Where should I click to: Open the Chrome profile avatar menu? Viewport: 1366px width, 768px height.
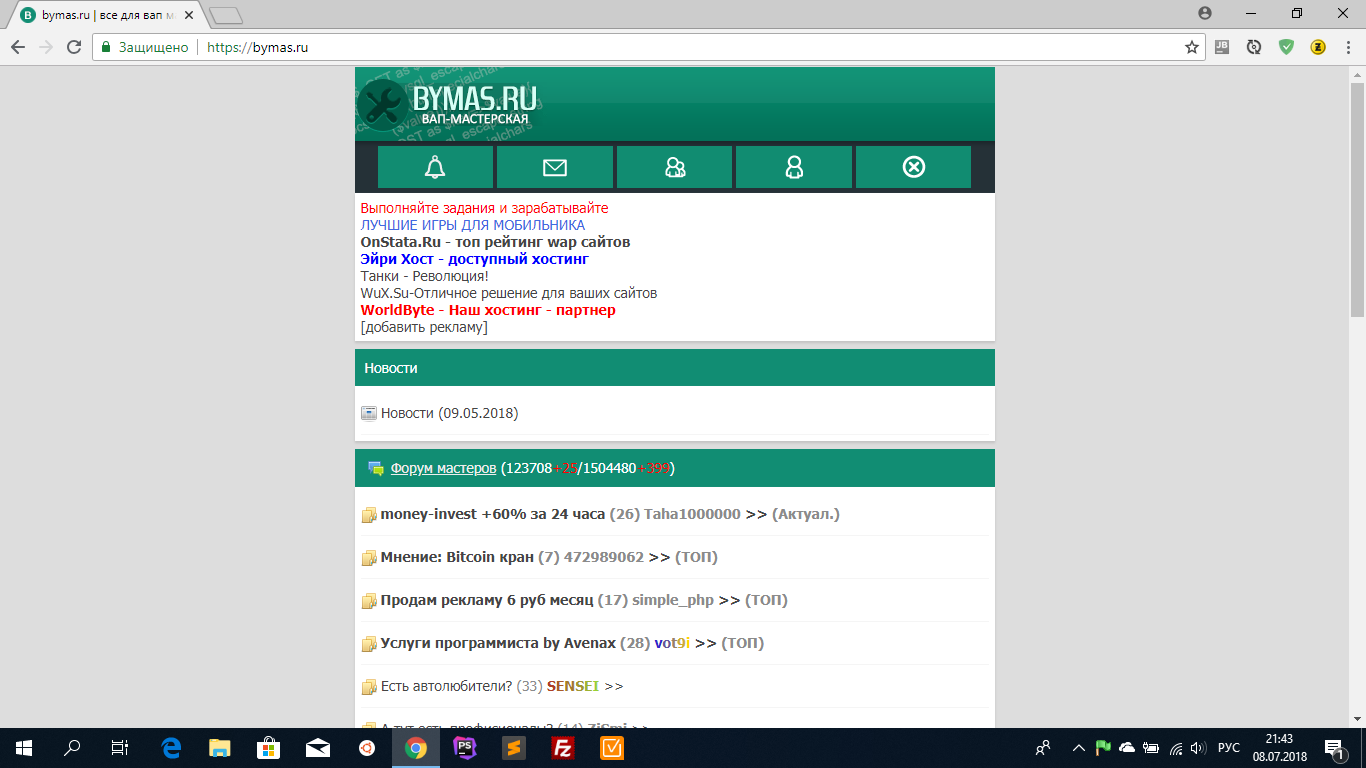click(x=1205, y=13)
